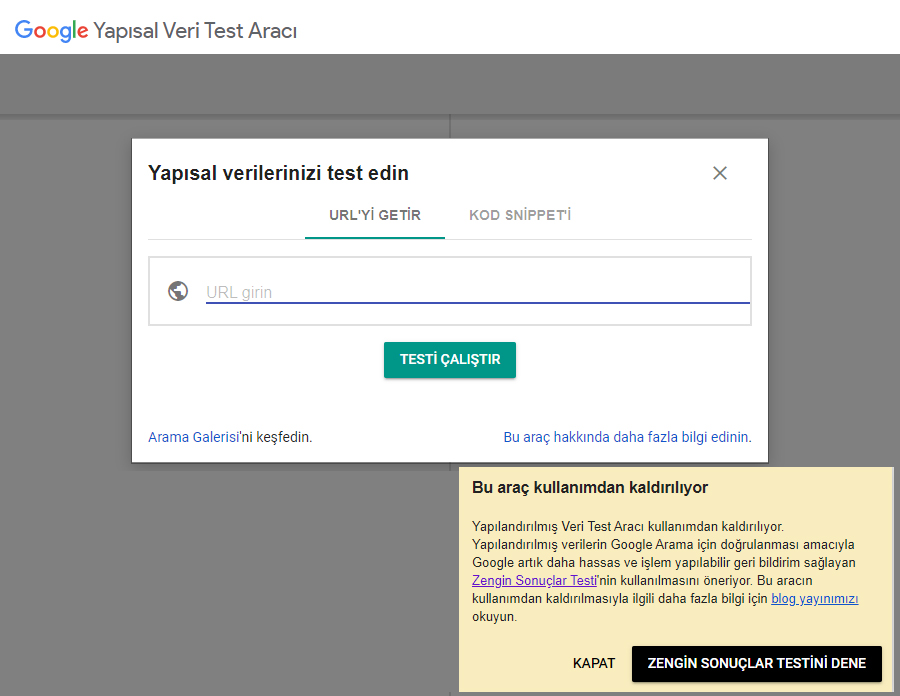The image size is (900, 696).
Task: Click the Yapısal verilerinizi test edin heading
Action: [x=278, y=173]
